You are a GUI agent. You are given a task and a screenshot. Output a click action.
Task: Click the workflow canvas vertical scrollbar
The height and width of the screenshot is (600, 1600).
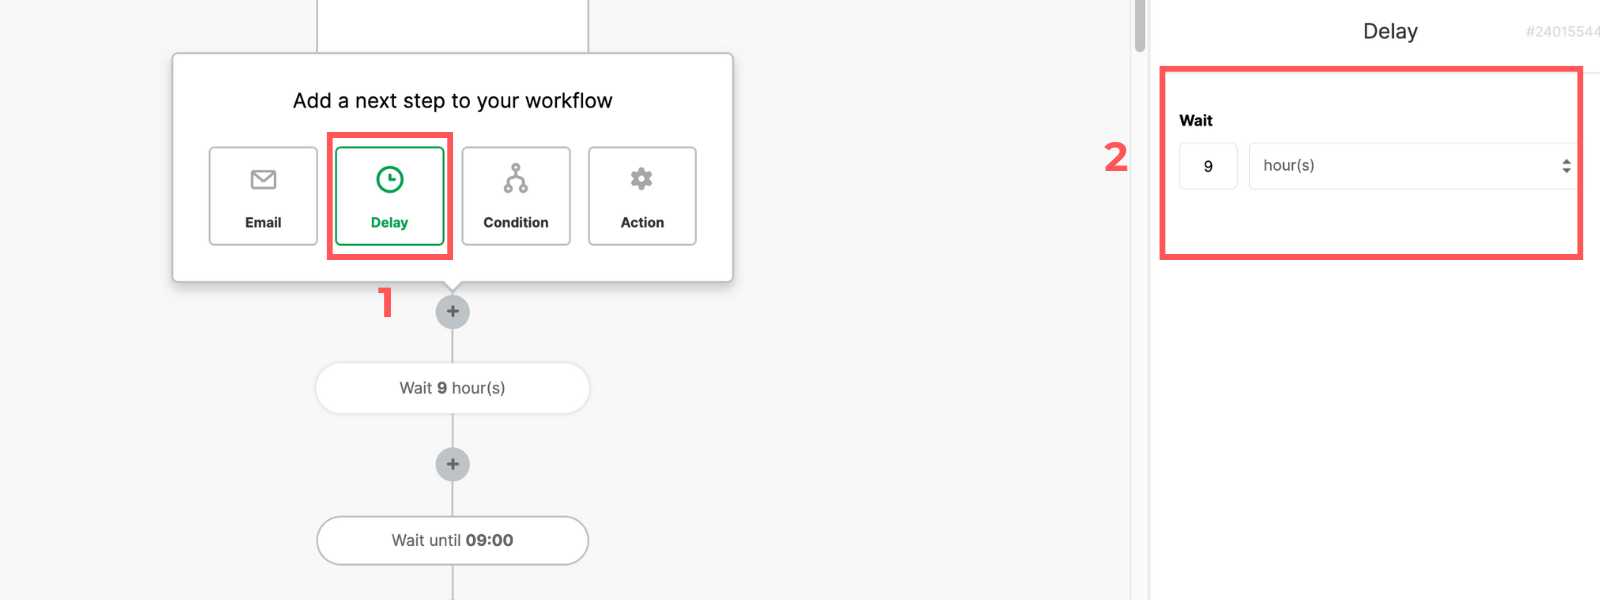point(1140,27)
